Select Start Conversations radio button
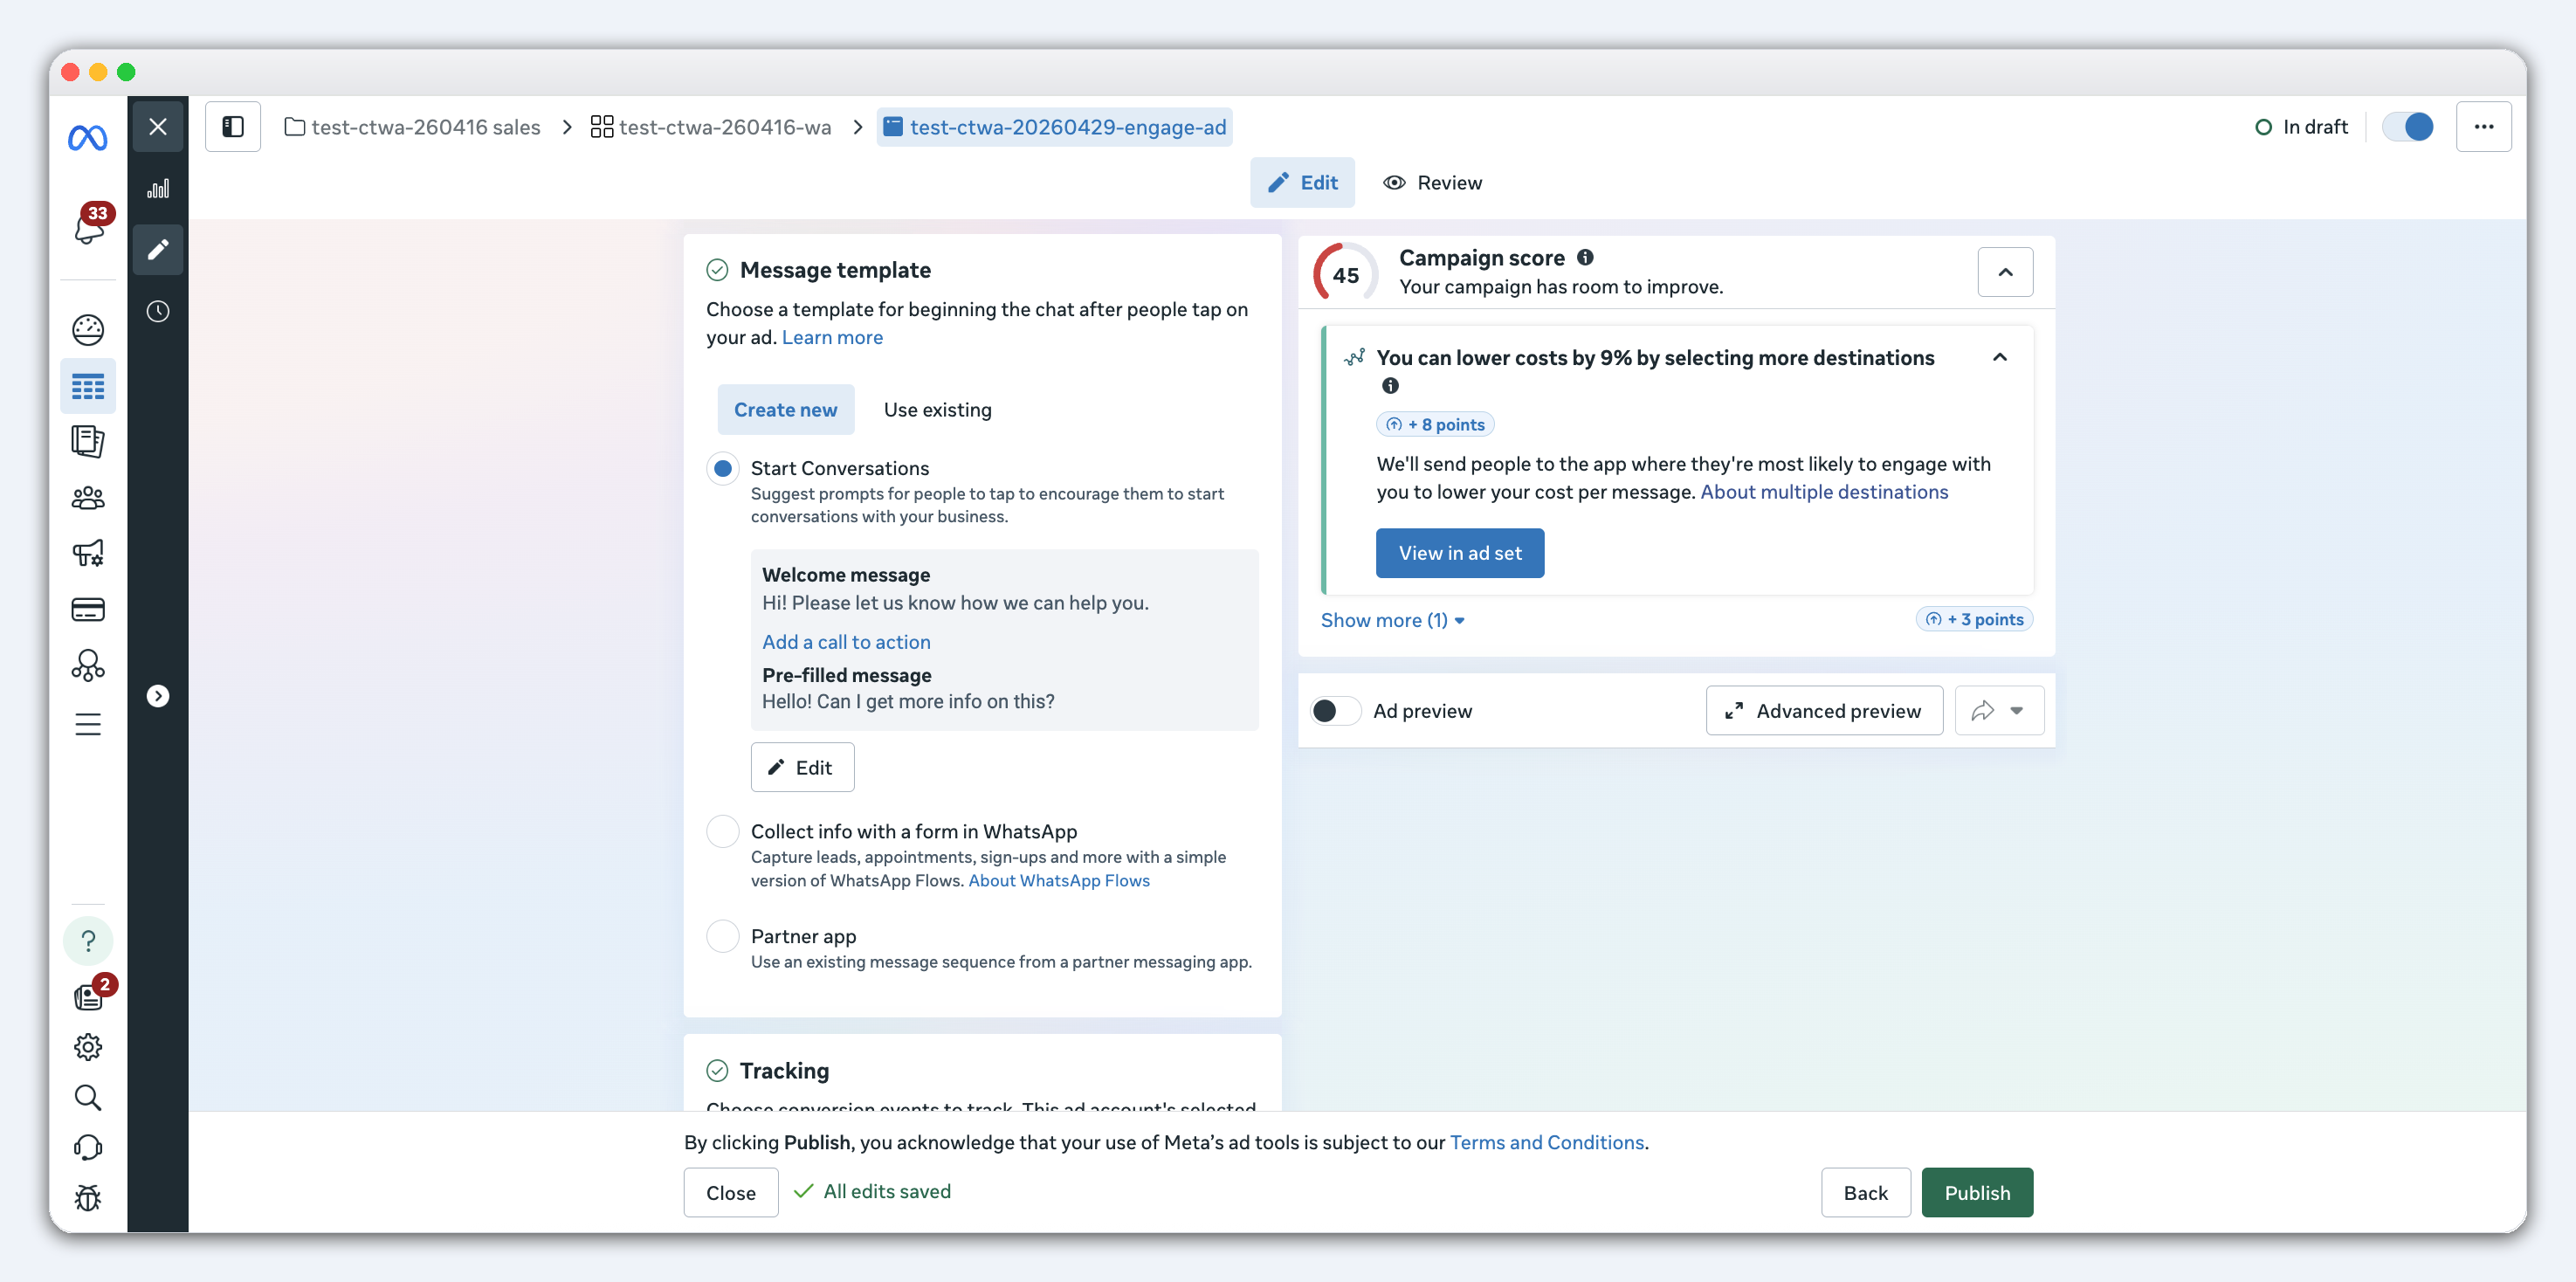Image resolution: width=2576 pixels, height=1282 pixels. (723, 468)
